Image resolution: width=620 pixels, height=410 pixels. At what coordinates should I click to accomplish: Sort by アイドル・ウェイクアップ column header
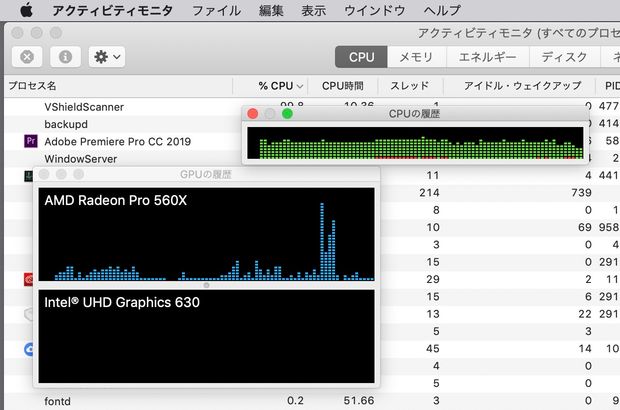pyautogui.click(x=522, y=86)
